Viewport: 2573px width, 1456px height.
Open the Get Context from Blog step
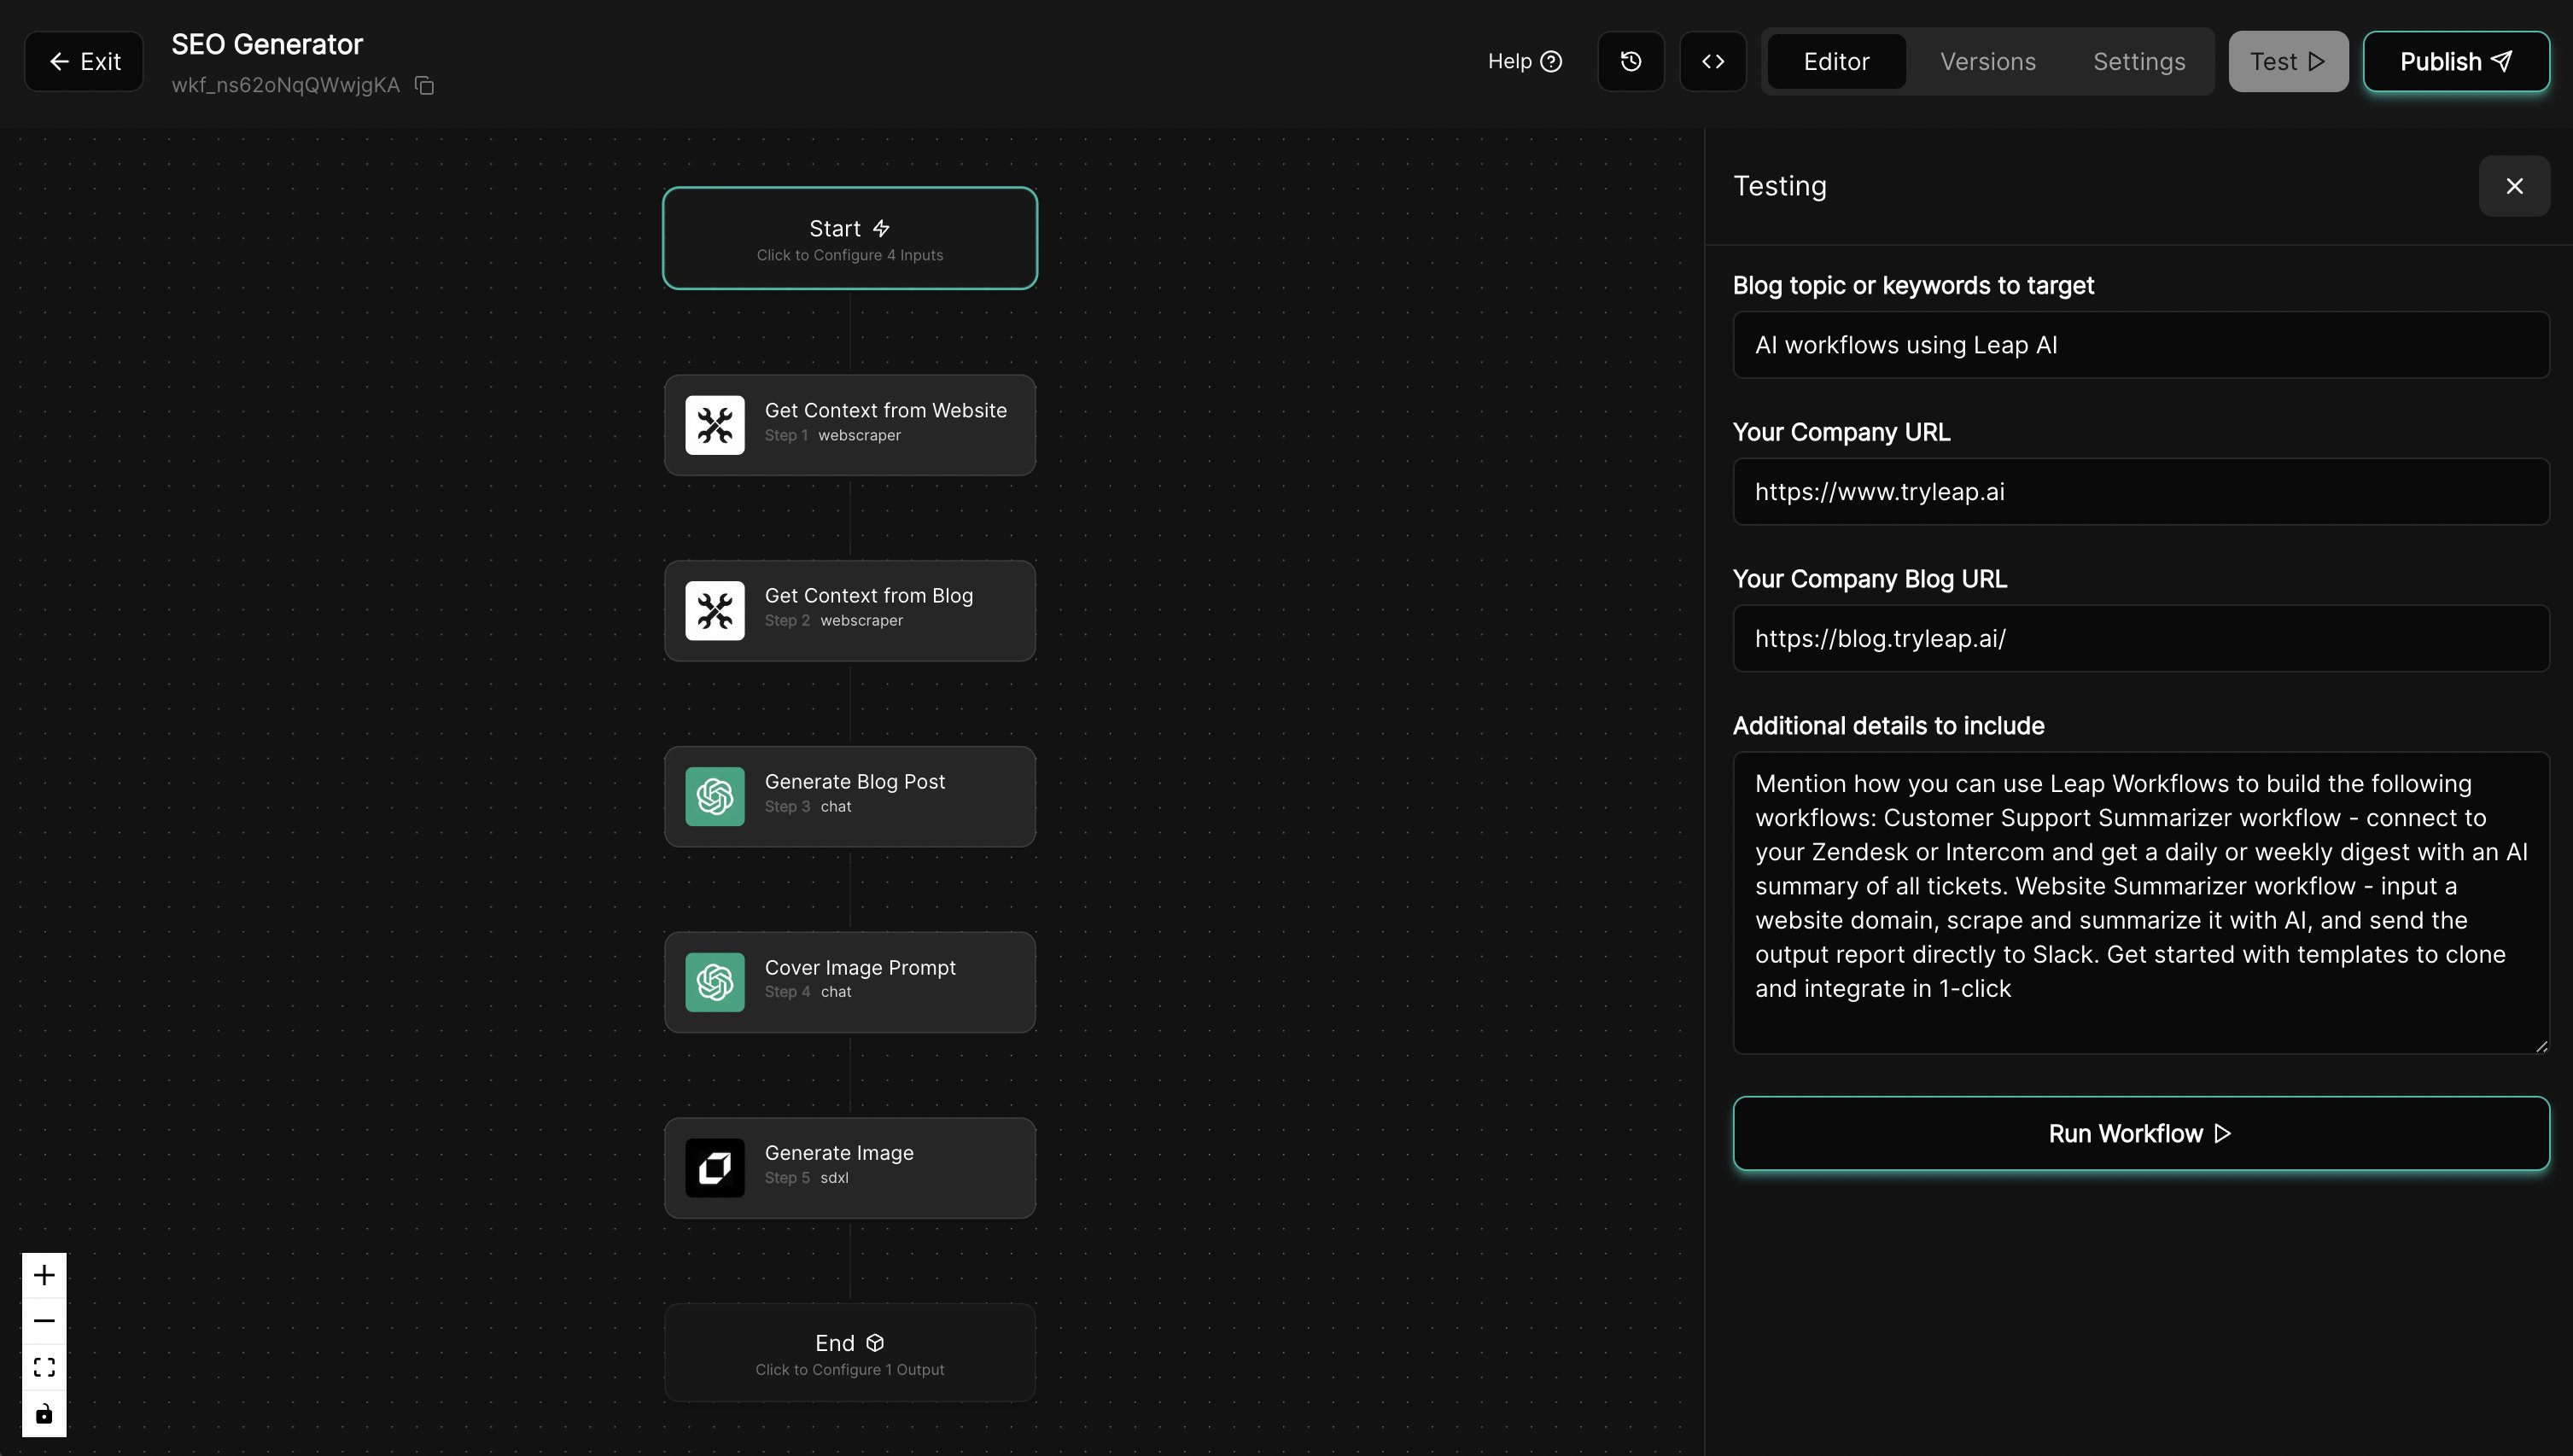[x=850, y=610]
